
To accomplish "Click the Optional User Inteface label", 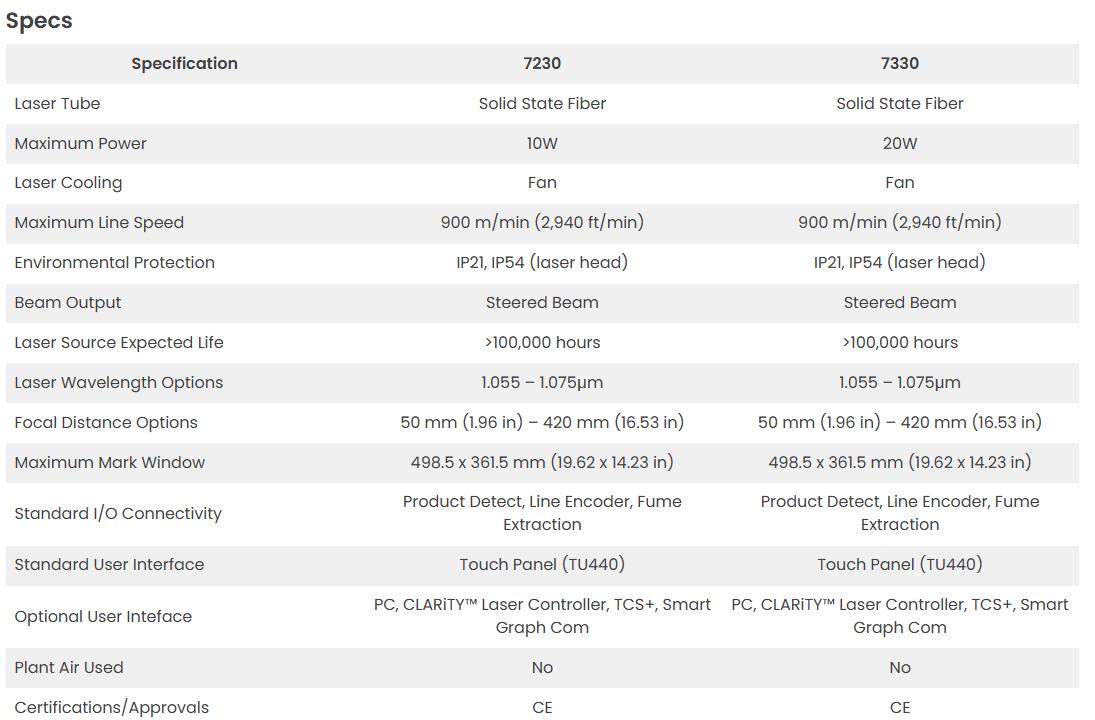I will tap(103, 616).
